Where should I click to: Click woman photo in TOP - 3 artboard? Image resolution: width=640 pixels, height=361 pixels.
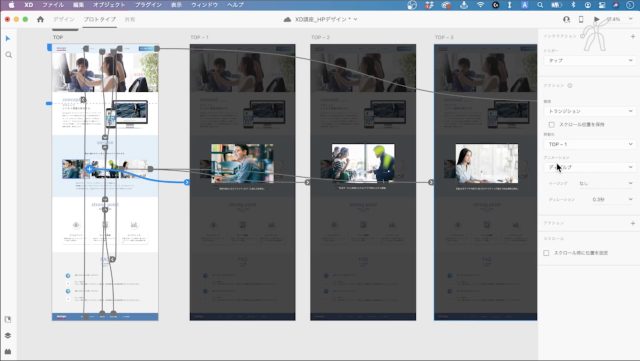pyautogui.click(x=487, y=163)
